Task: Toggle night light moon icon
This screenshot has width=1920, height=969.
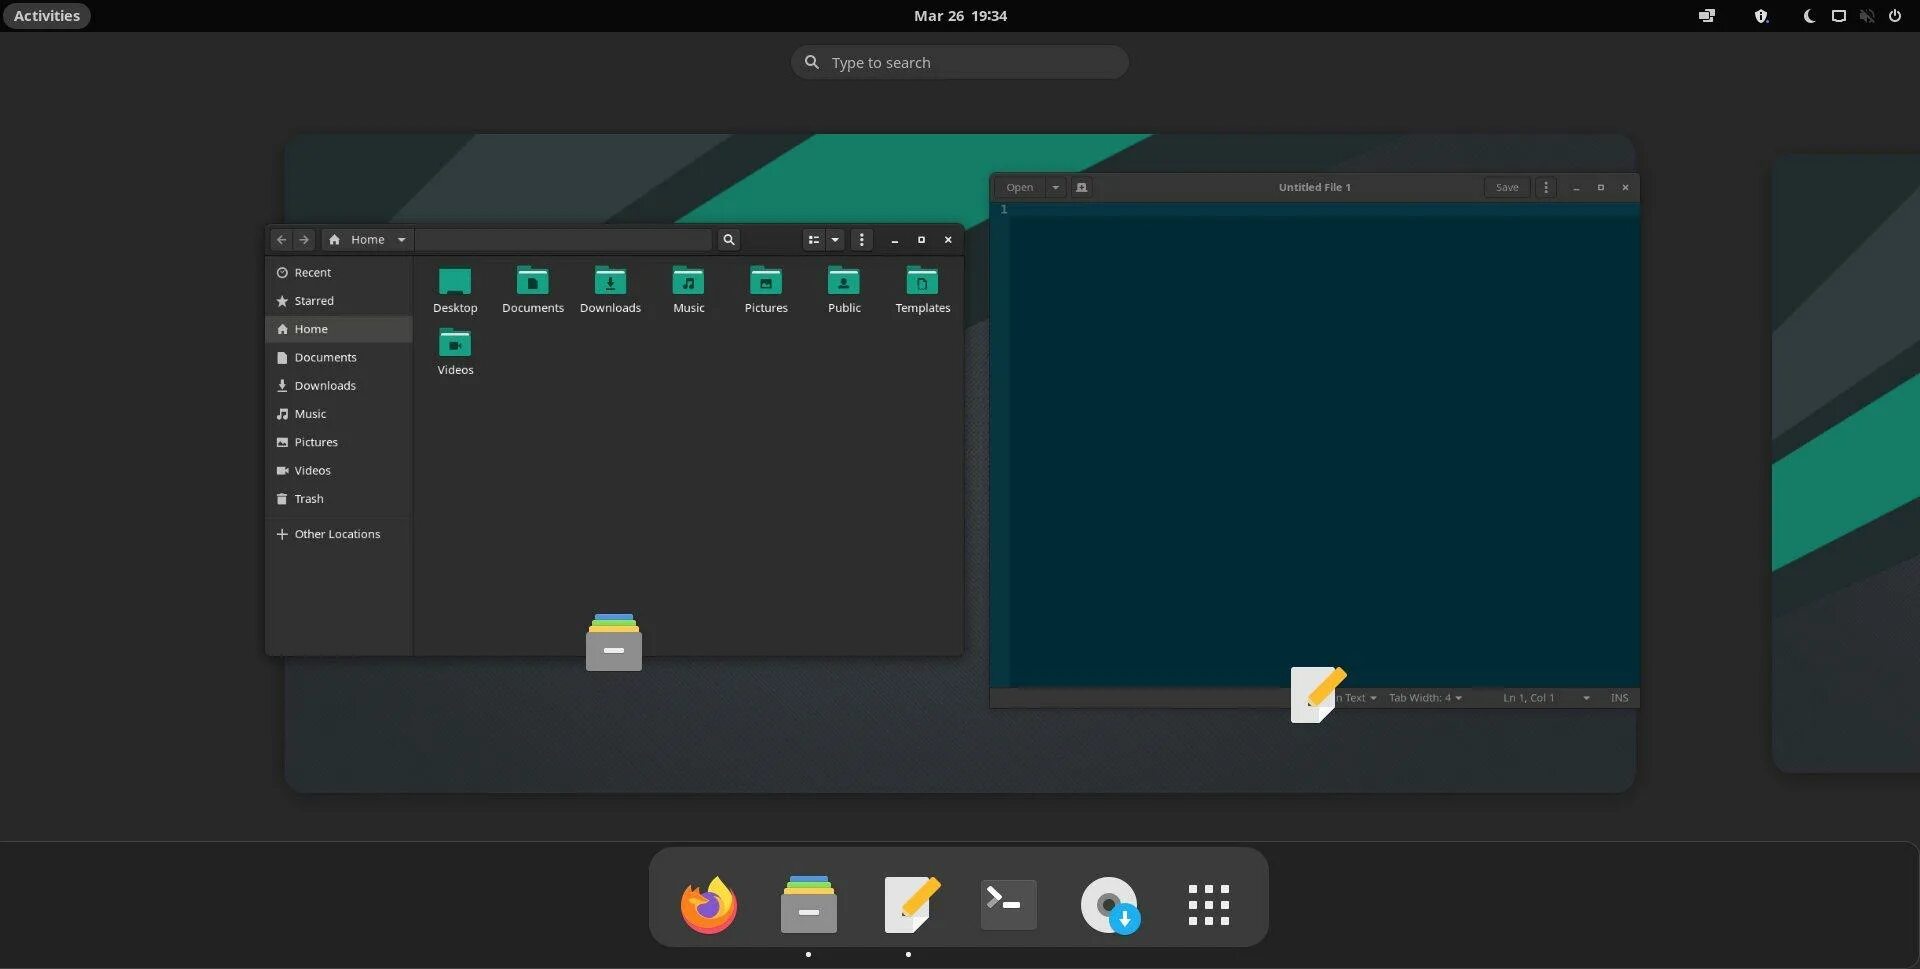Action: coord(1809,16)
